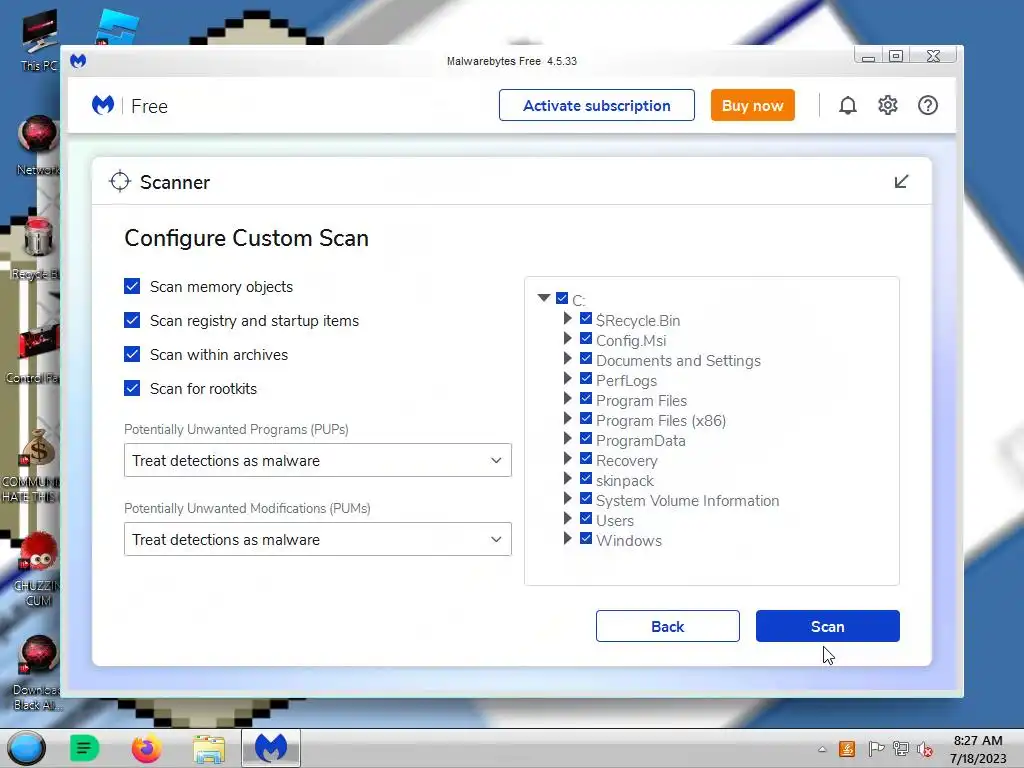Select the CHUZZIN CUM desktop icon

[37, 569]
